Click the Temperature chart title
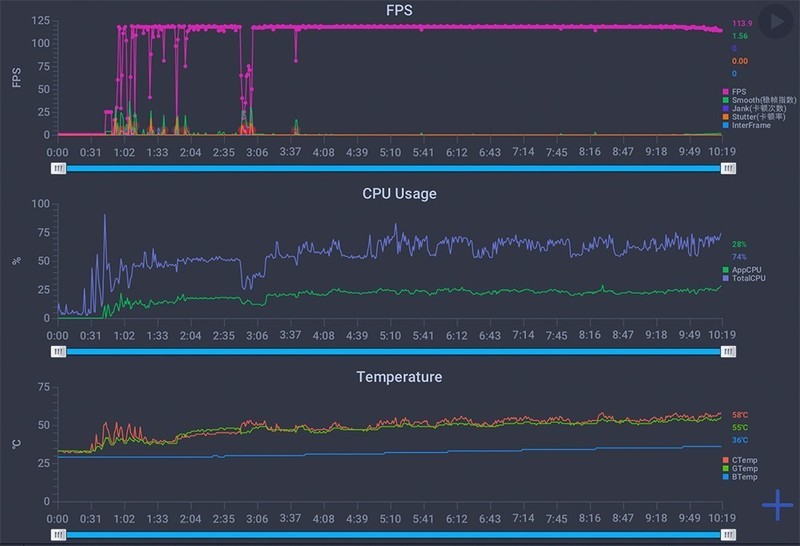The height and width of the screenshot is (546, 800). (x=399, y=377)
